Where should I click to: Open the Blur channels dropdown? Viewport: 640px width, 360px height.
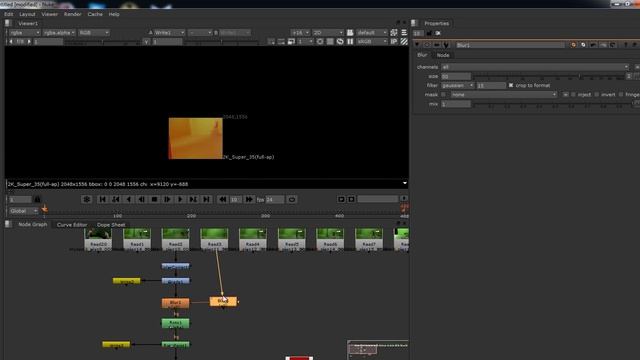(535, 67)
